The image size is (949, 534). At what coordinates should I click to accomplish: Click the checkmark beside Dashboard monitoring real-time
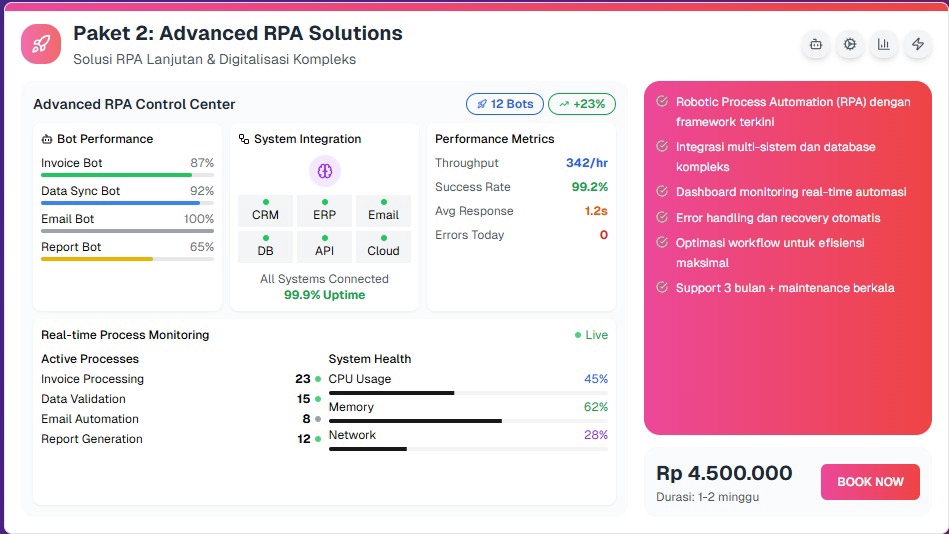point(662,191)
